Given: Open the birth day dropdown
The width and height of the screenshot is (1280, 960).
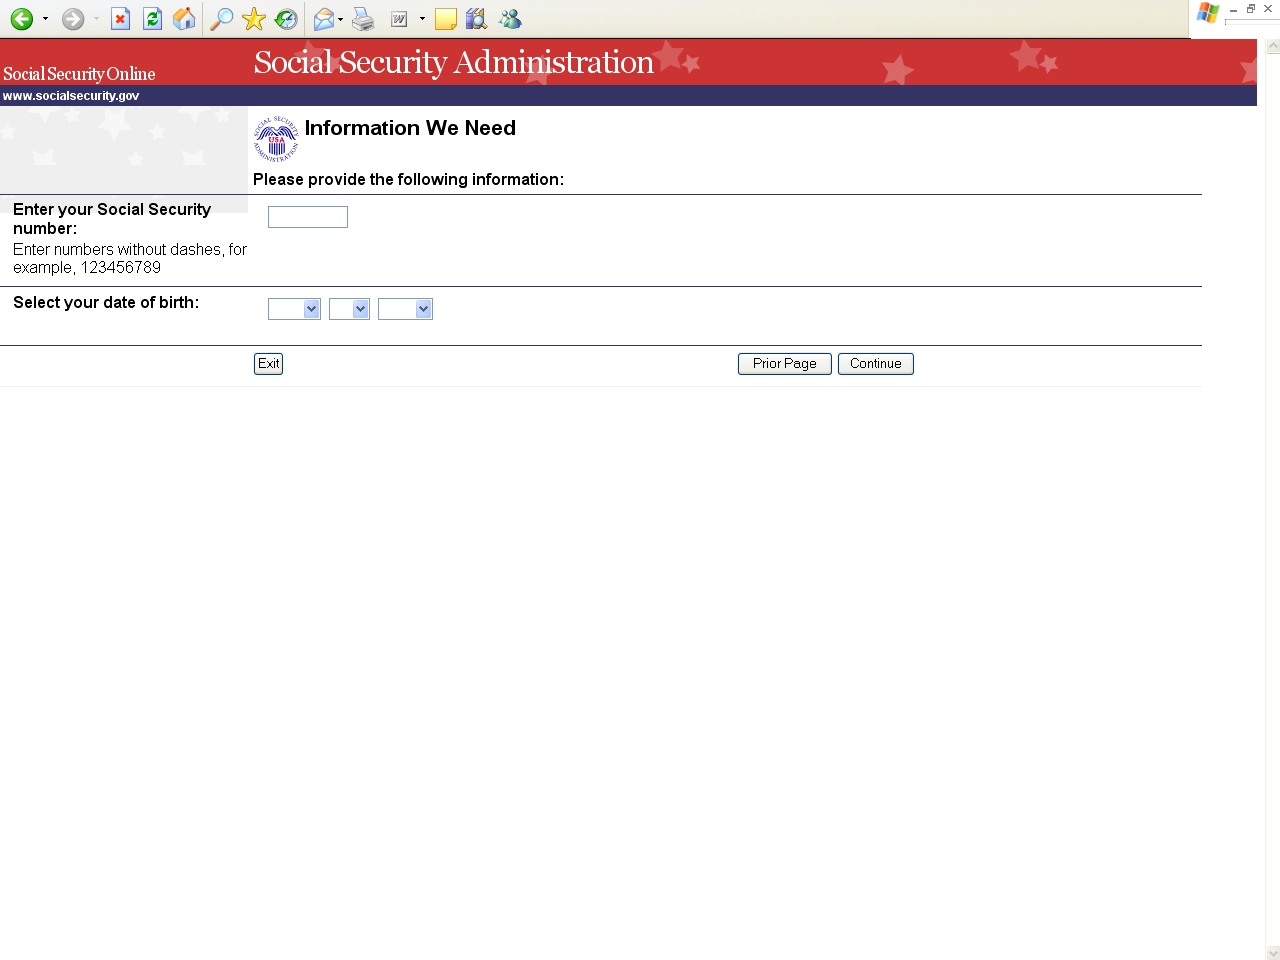Looking at the screenshot, I should coord(349,309).
